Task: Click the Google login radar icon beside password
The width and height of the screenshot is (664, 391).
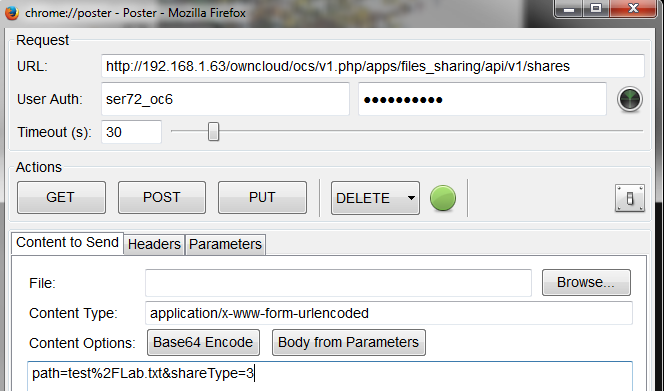Action: (x=630, y=99)
